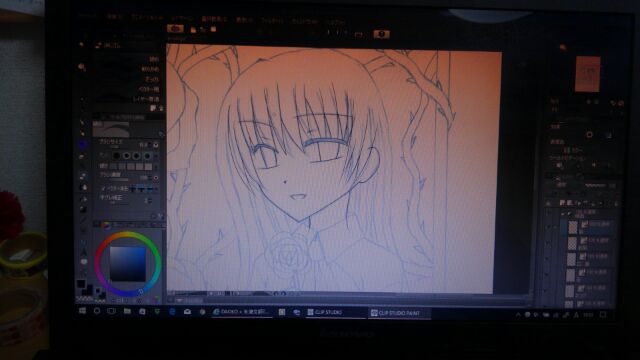Click the brush density slider bar

coord(119,180)
